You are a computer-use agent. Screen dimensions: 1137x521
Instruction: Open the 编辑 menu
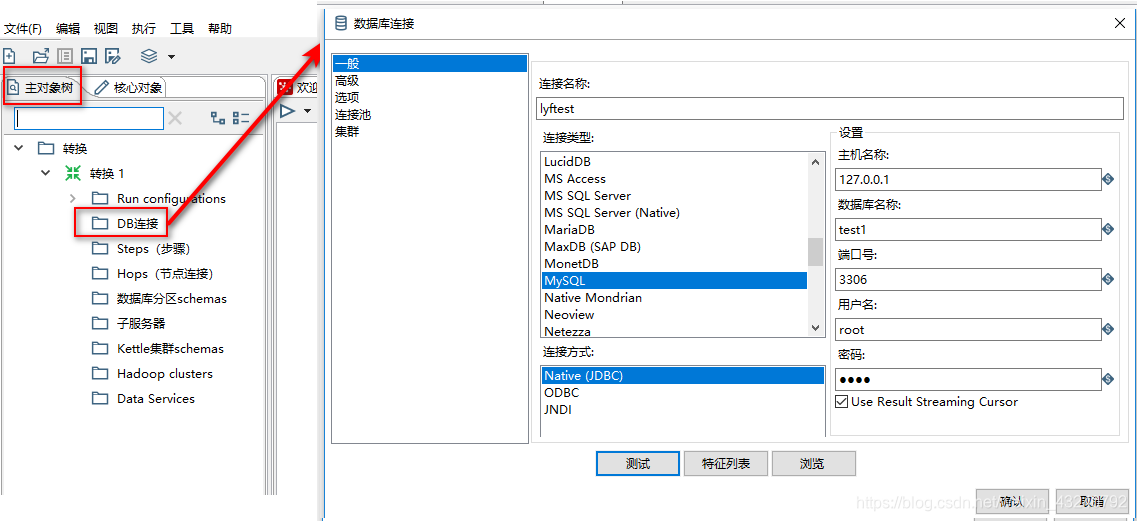pyautogui.click(x=68, y=29)
